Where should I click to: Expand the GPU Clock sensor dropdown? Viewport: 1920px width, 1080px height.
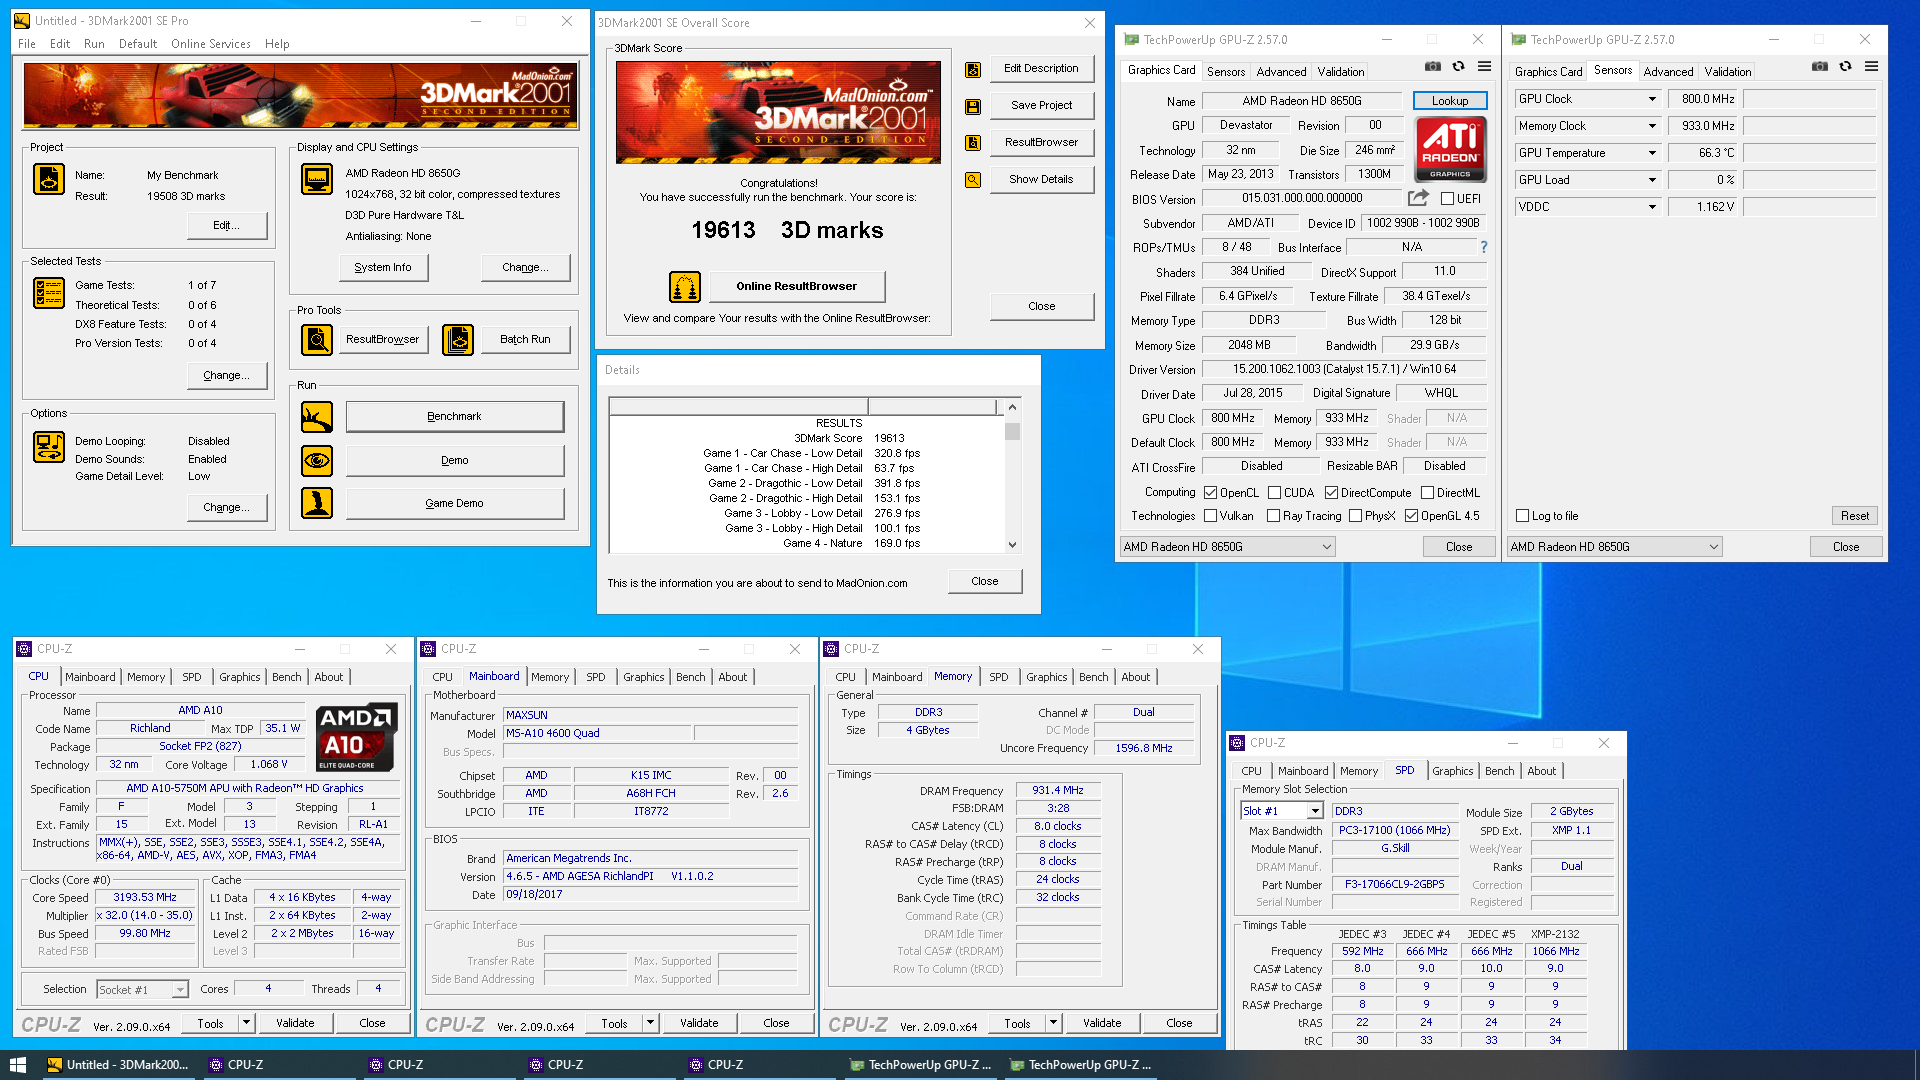pyautogui.click(x=1652, y=99)
